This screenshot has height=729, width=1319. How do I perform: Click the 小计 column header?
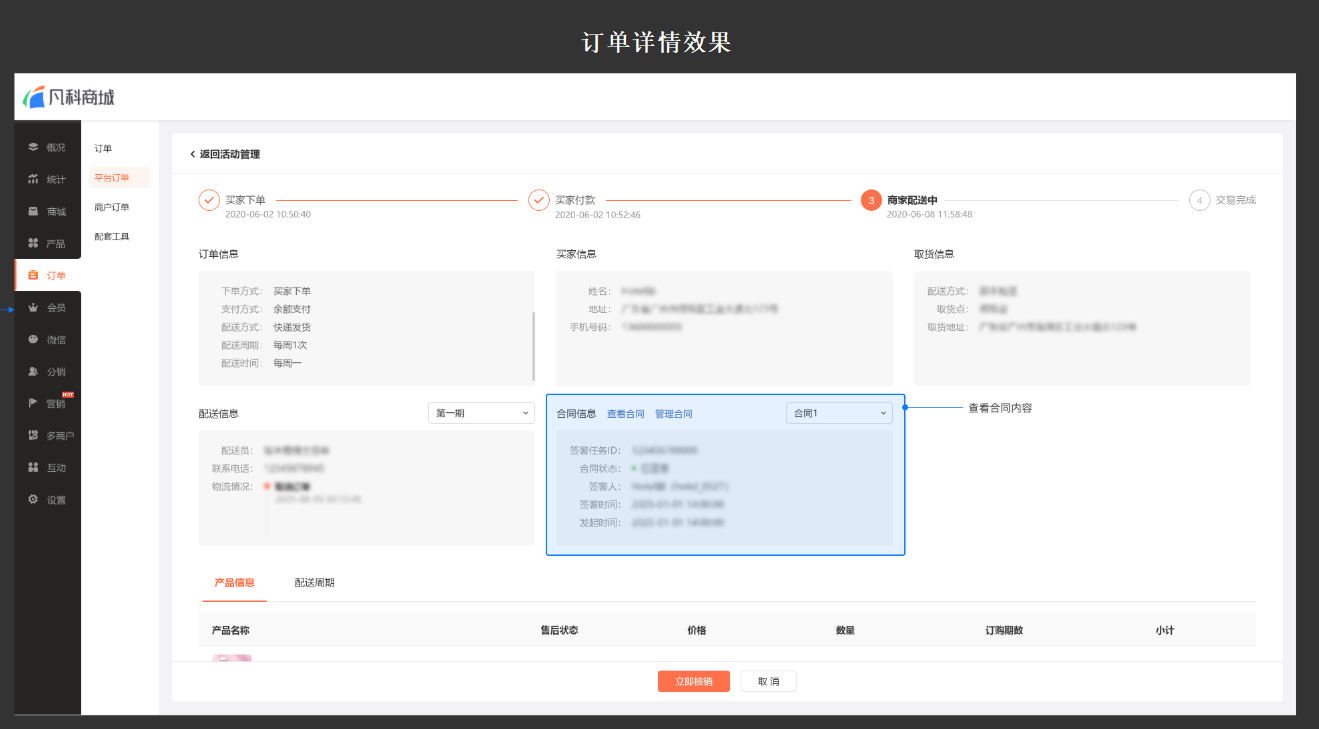(x=1164, y=630)
